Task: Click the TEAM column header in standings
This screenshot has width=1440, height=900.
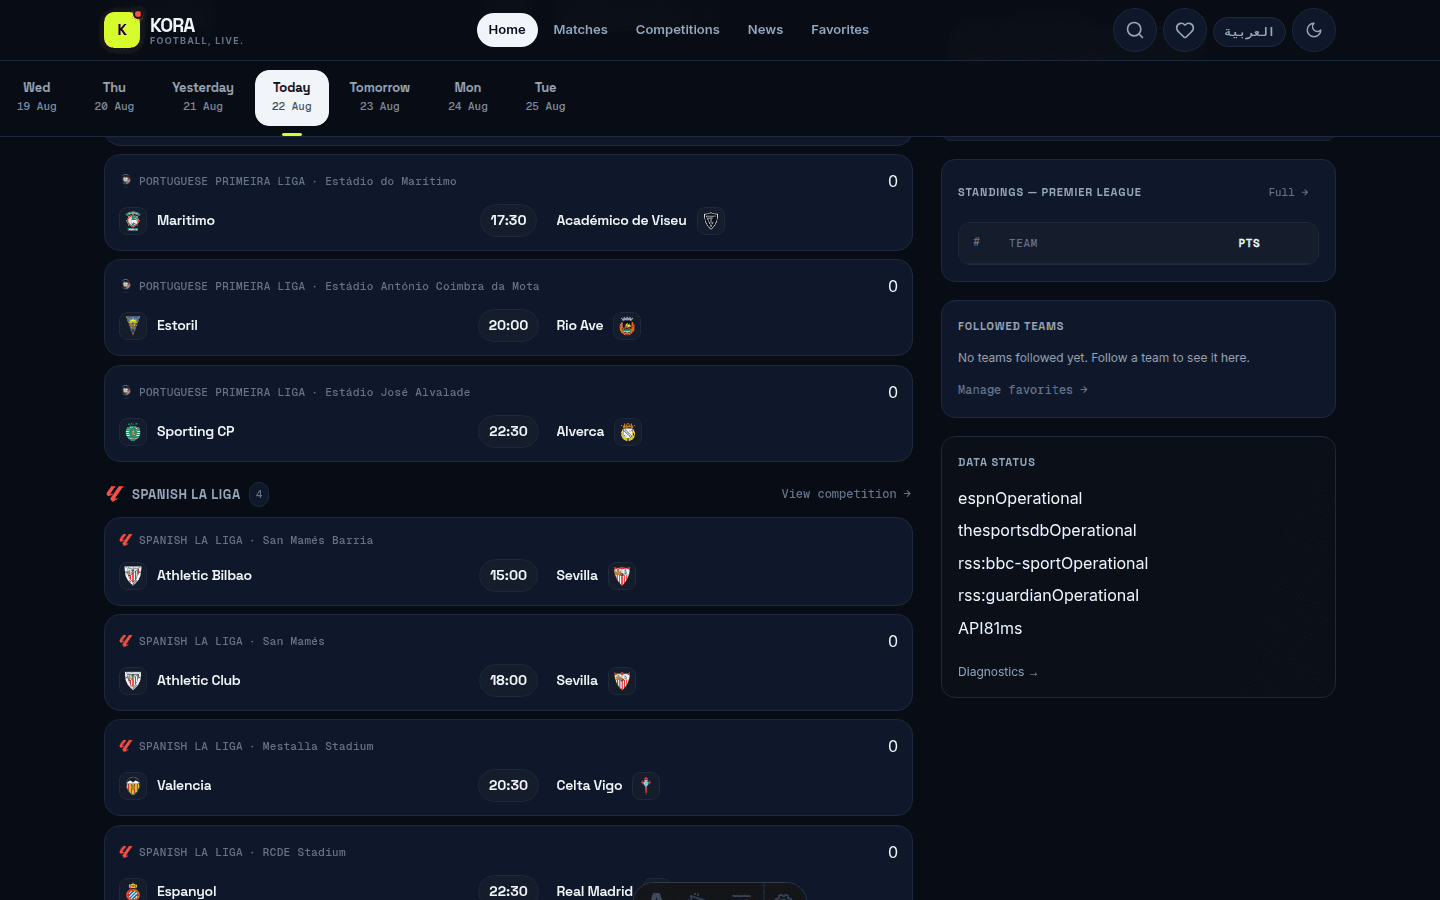Action: tap(1023, 243)
